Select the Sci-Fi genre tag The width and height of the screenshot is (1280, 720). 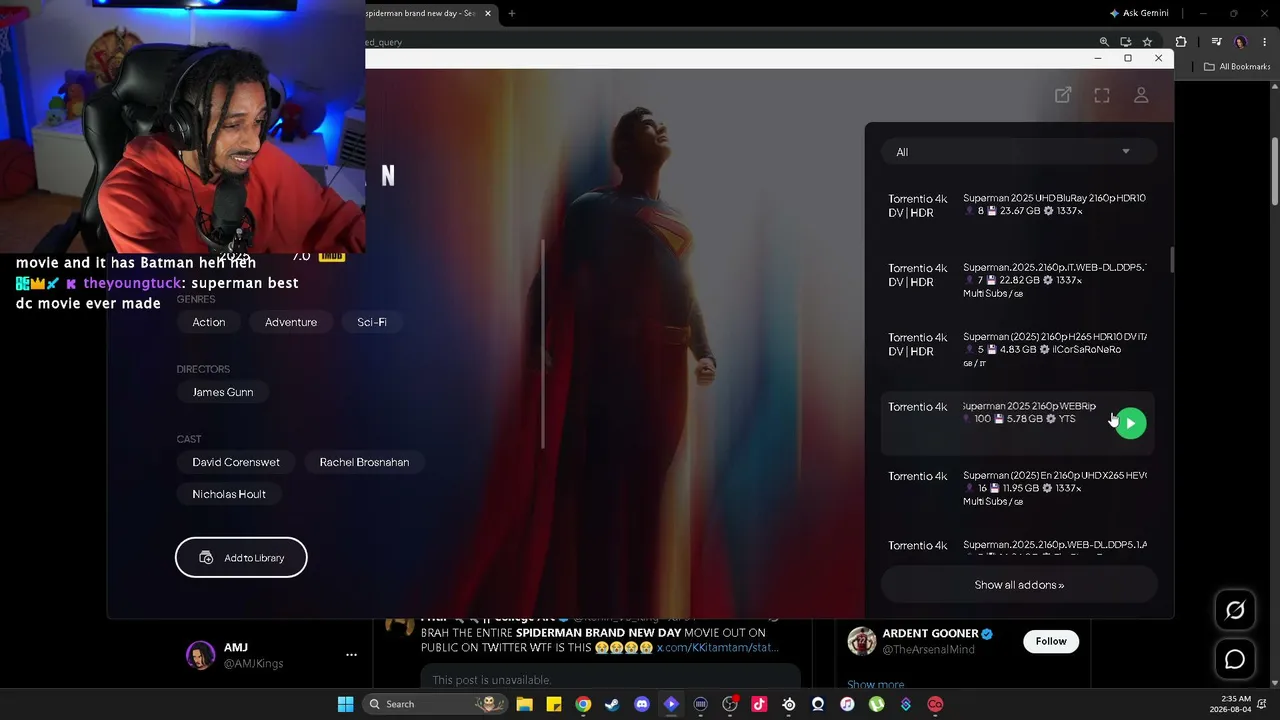(x=372, y=322)
